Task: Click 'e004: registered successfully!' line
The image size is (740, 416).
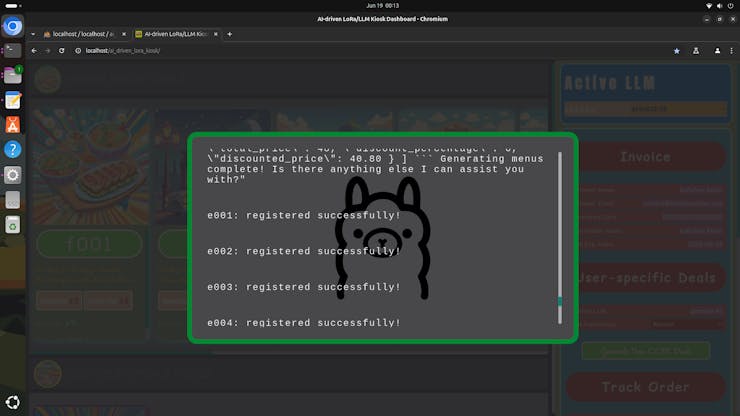Action: click(303, 323)
